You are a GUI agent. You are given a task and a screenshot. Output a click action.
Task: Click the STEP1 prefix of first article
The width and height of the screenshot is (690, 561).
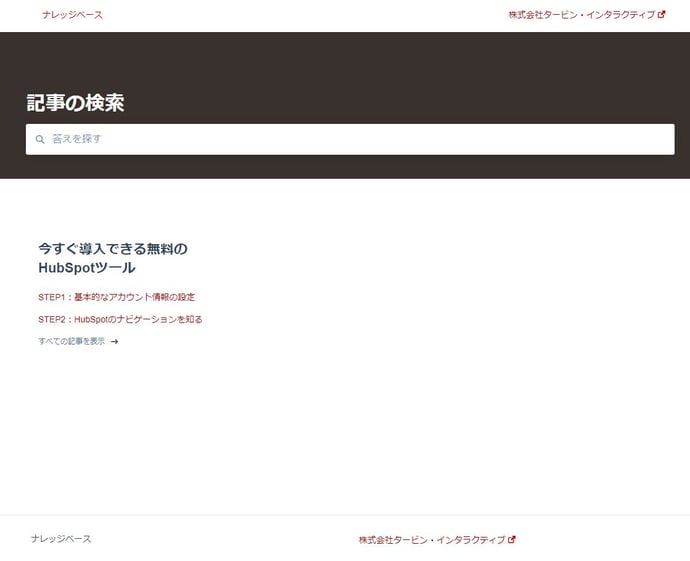50,297
